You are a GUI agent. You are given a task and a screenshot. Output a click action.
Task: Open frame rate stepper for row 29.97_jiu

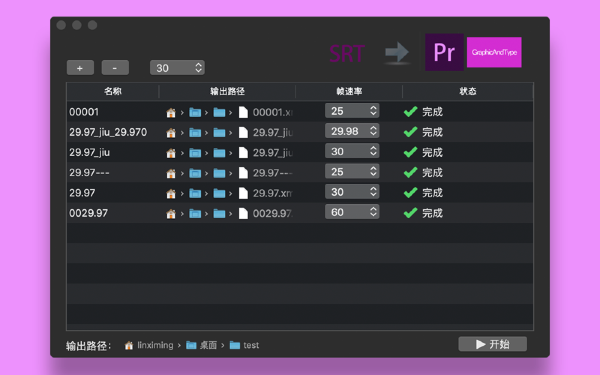click(x=352, y=152)
